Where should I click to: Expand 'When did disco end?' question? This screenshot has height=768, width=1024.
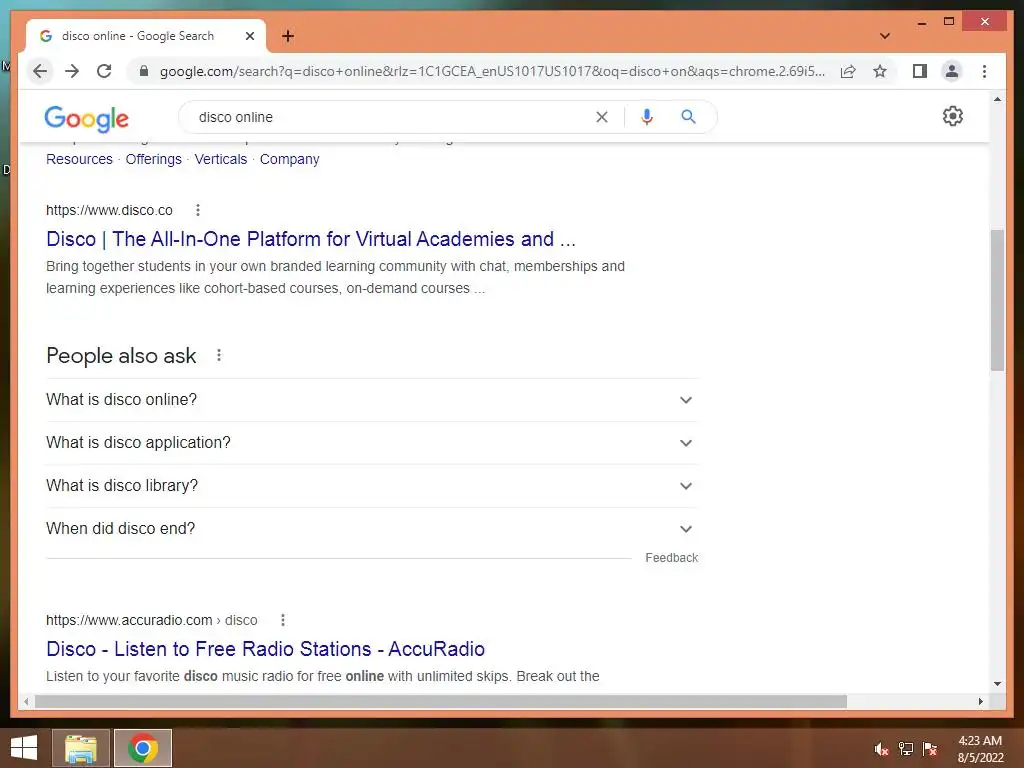(x=372, y=529)
